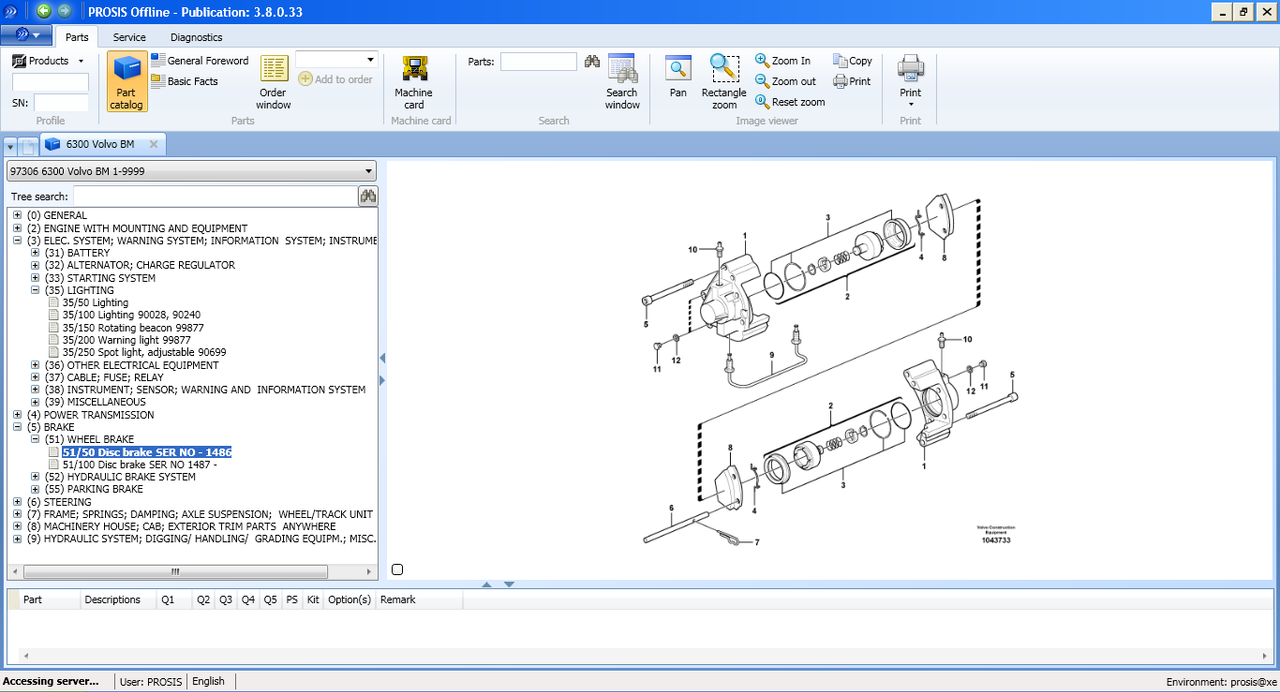
Task: Expand the (4) POWER TRANSMISSION node
Action: tap(17, 415)
